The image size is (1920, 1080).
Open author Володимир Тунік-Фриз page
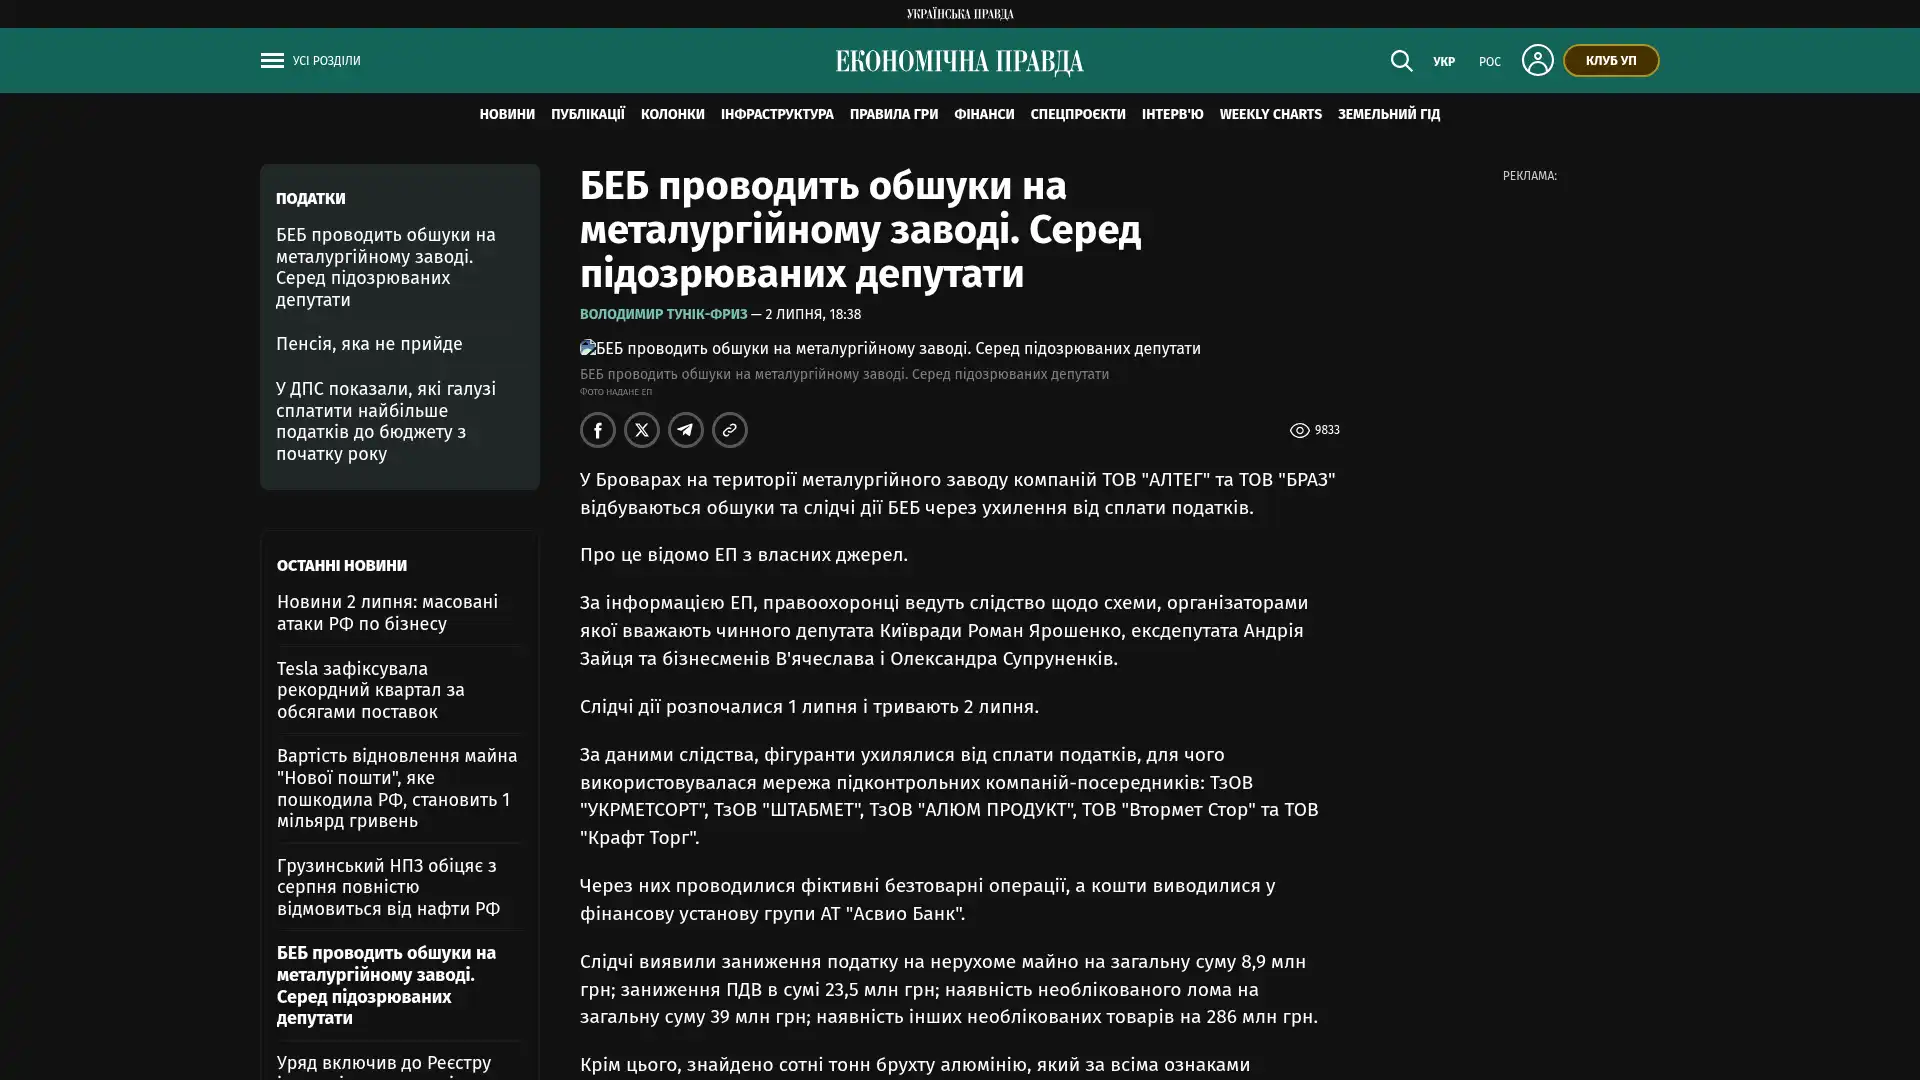click(663, 314)
